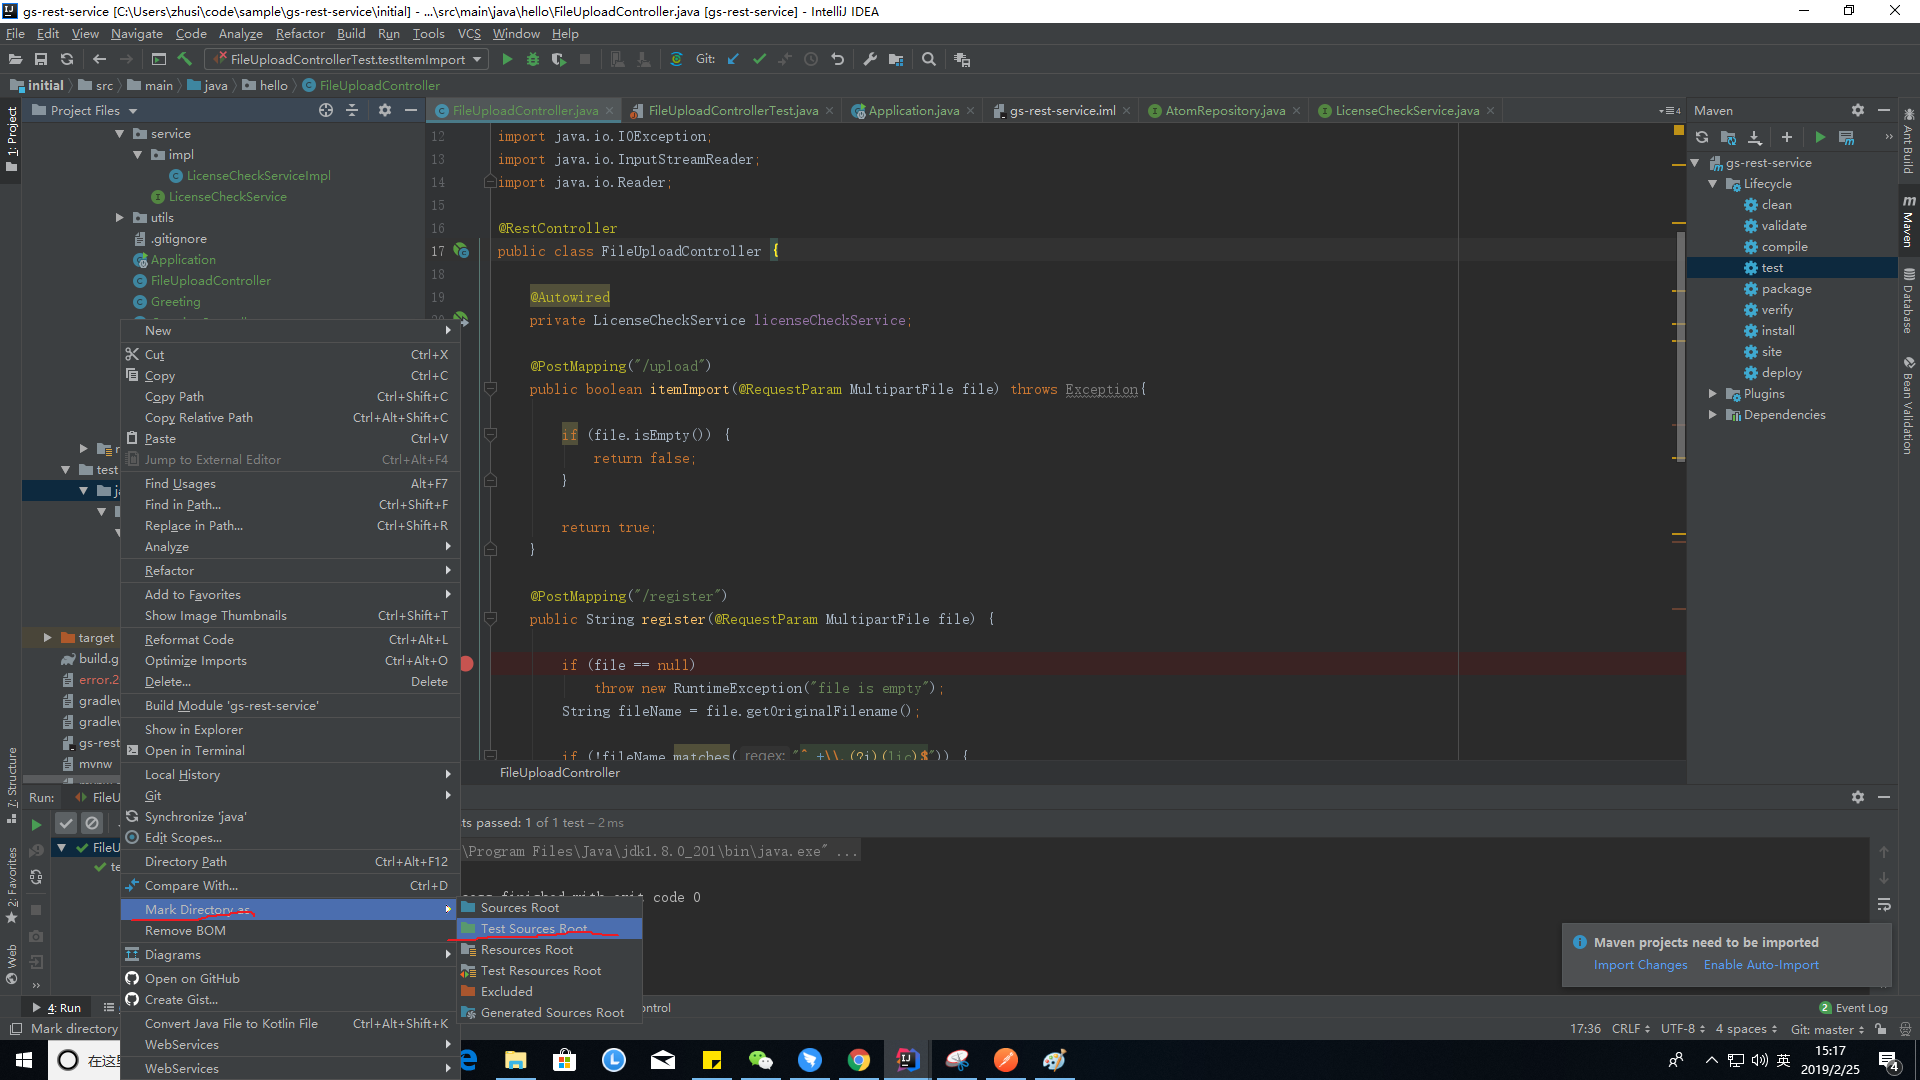
Task: Run the FileUploadControllerTest configuration
Action: 507,59
